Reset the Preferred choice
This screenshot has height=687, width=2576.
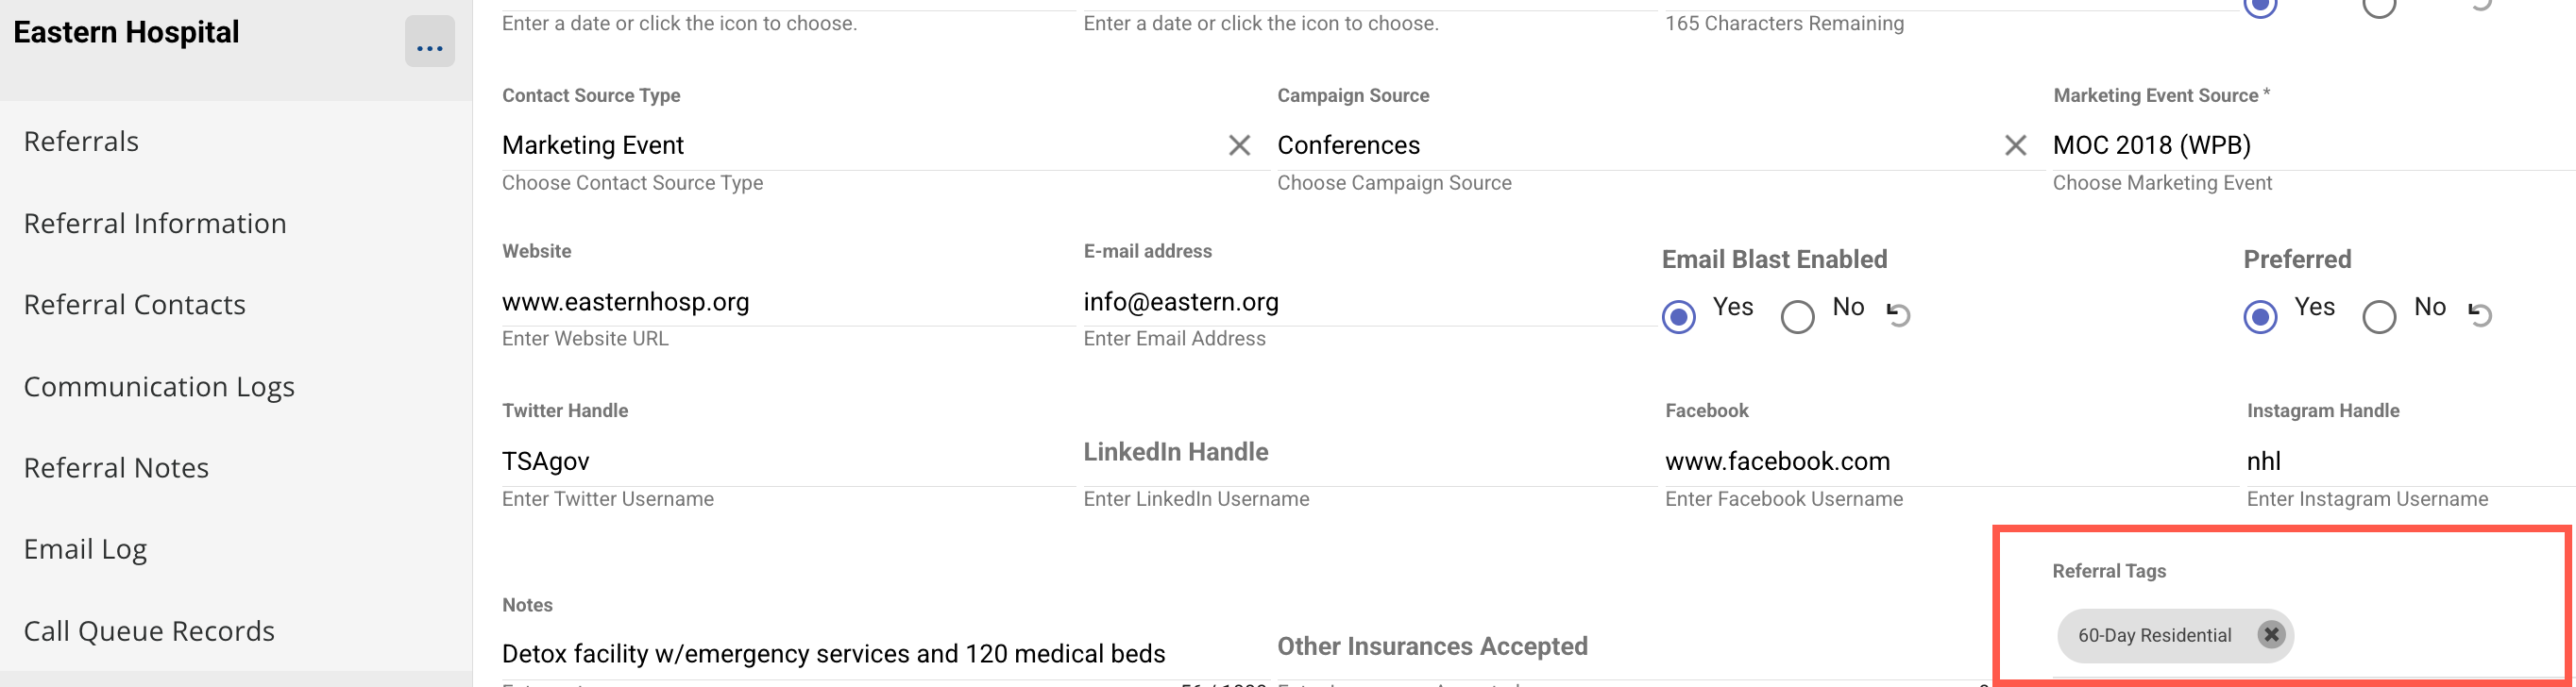(x=2480, y=315)
